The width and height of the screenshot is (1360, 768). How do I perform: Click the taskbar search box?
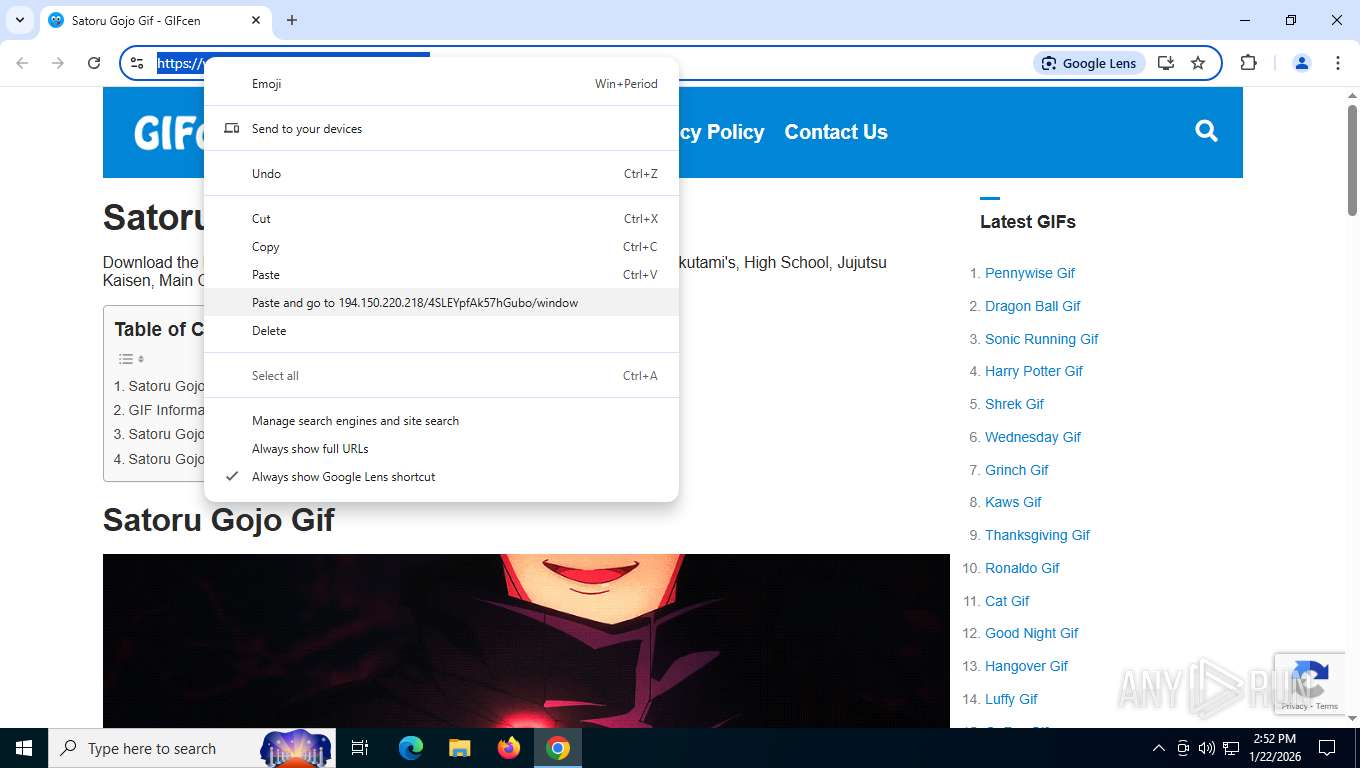192,748
